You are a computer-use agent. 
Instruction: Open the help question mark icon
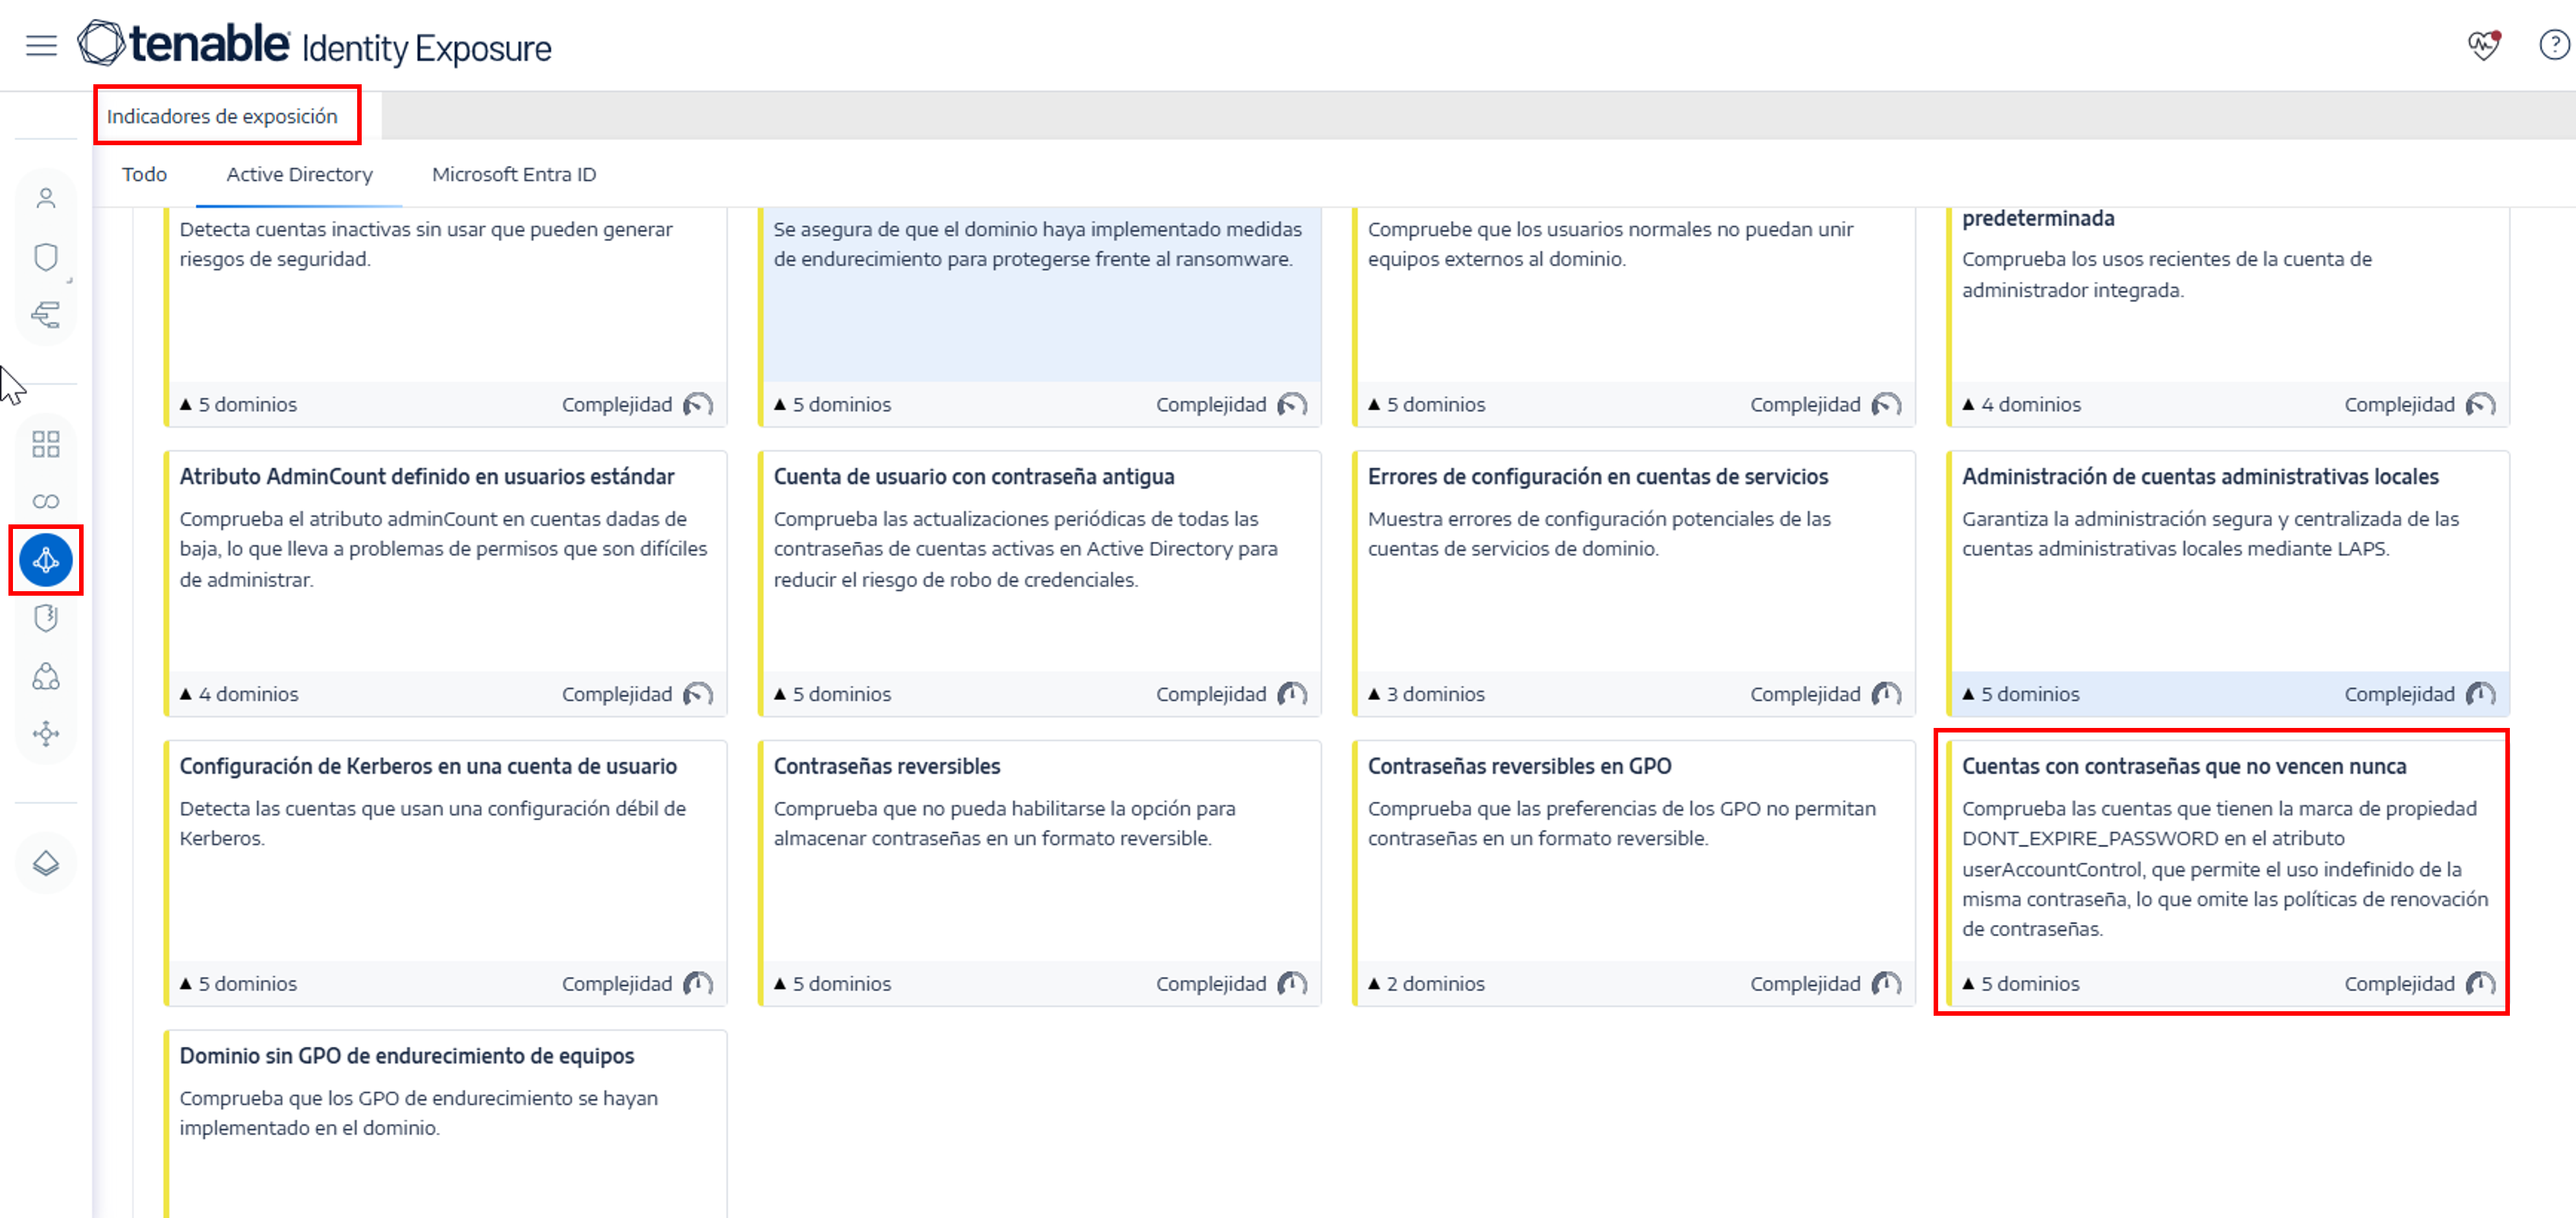[2554, 46]
